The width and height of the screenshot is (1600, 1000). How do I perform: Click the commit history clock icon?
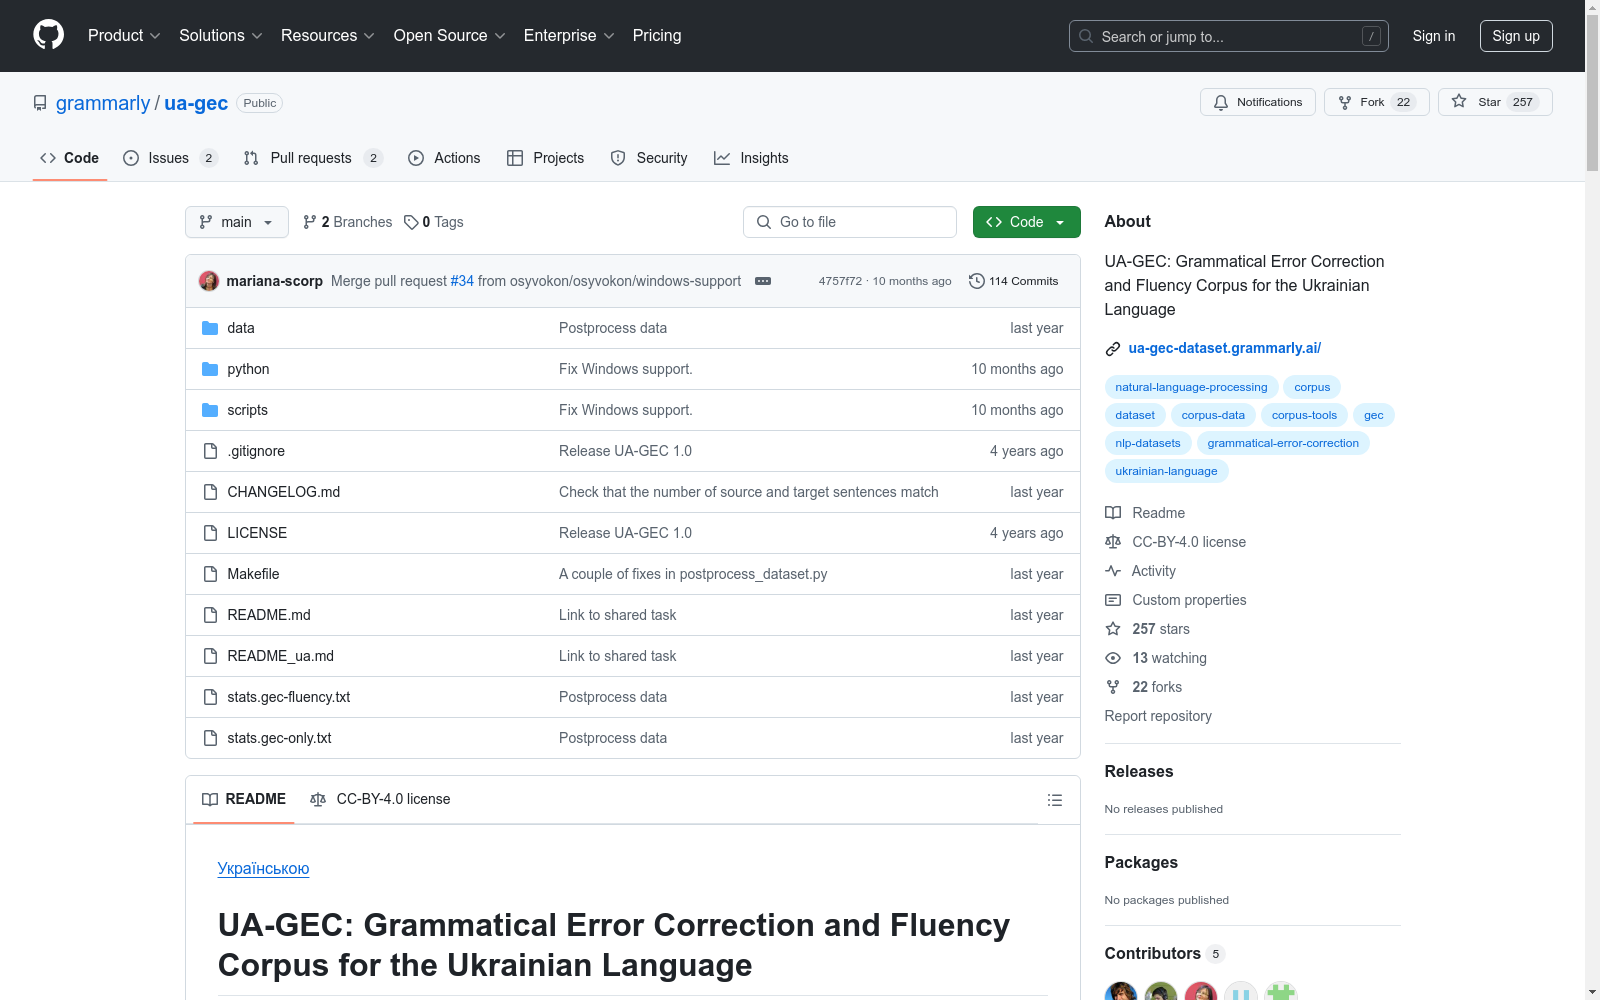[x=977, y=281]
